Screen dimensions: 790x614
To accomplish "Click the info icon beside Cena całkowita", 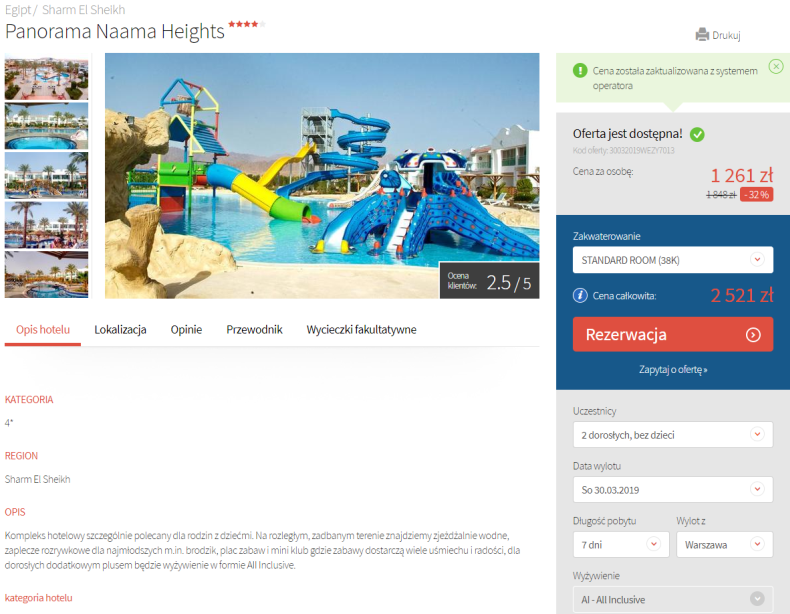I will tap(580, 295).
